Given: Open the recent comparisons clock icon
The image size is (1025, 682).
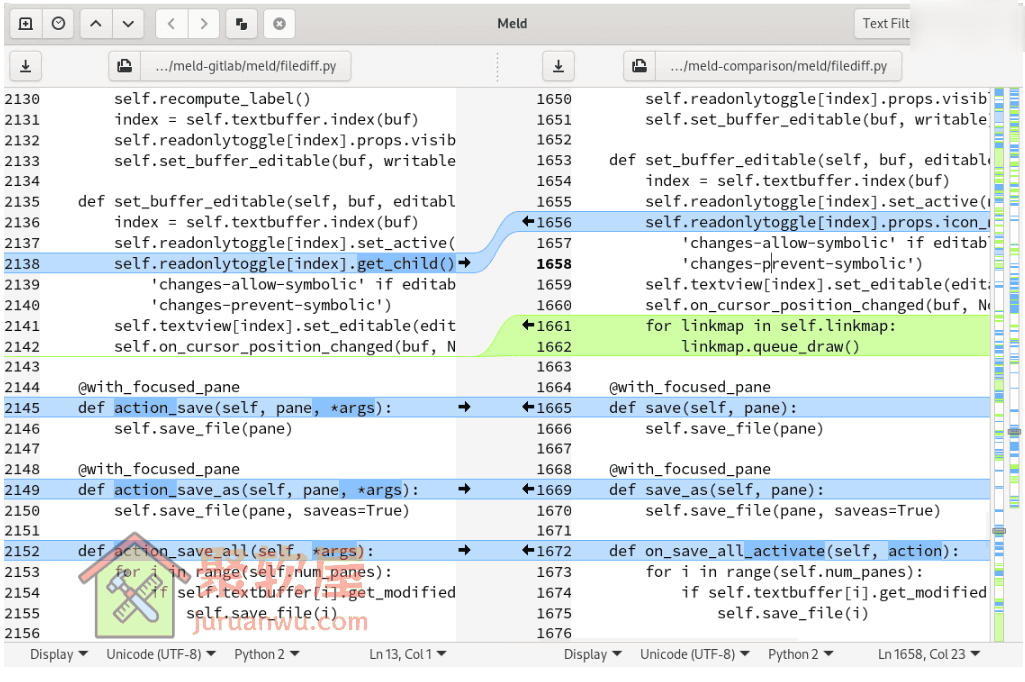Looking at the screenshot, I should point(58,24).
